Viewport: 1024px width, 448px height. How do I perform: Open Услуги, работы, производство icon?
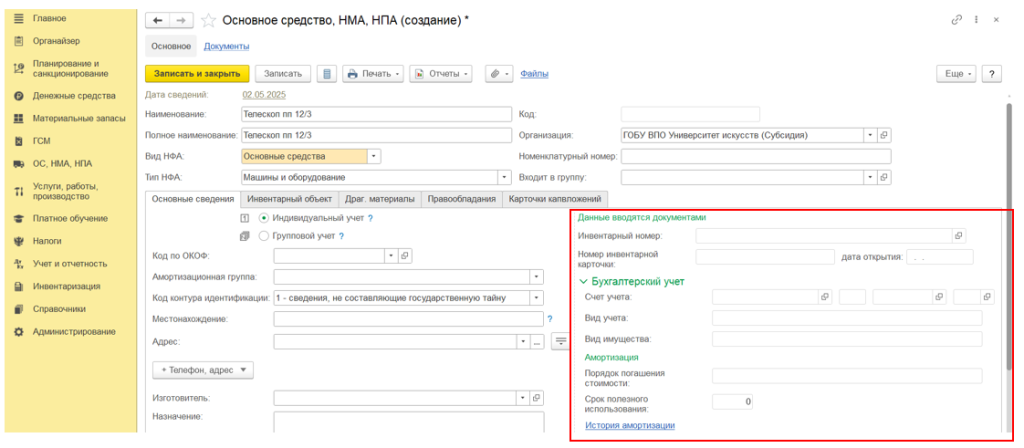pos(19,191)
